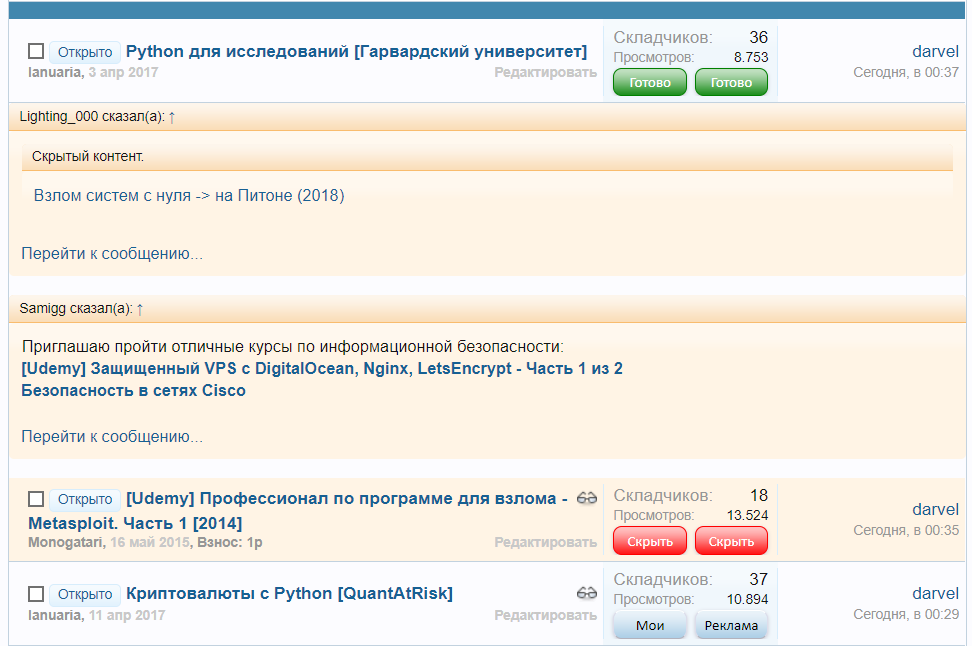Image resolution: width=972 pixels, height=646 pixels.
Task: Open author Monogatari profile
Action: tap(65, 542)
